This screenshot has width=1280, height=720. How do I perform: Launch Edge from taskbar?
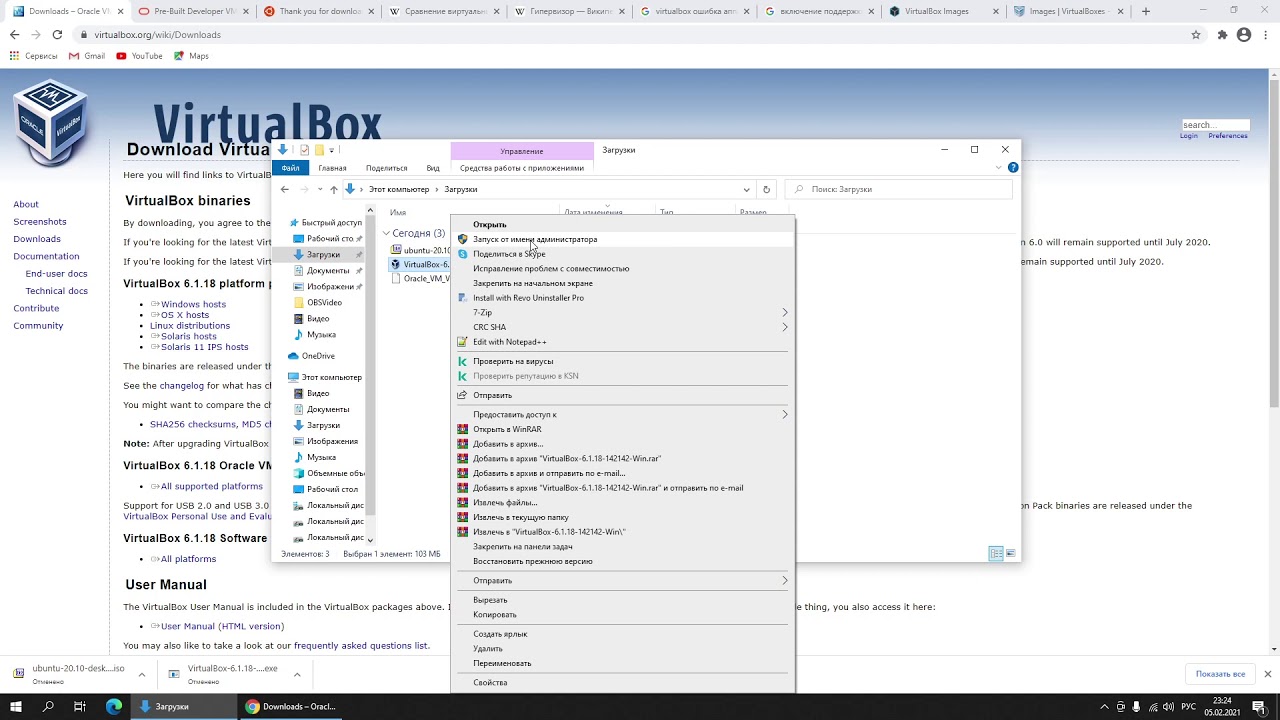coord(114,706)
